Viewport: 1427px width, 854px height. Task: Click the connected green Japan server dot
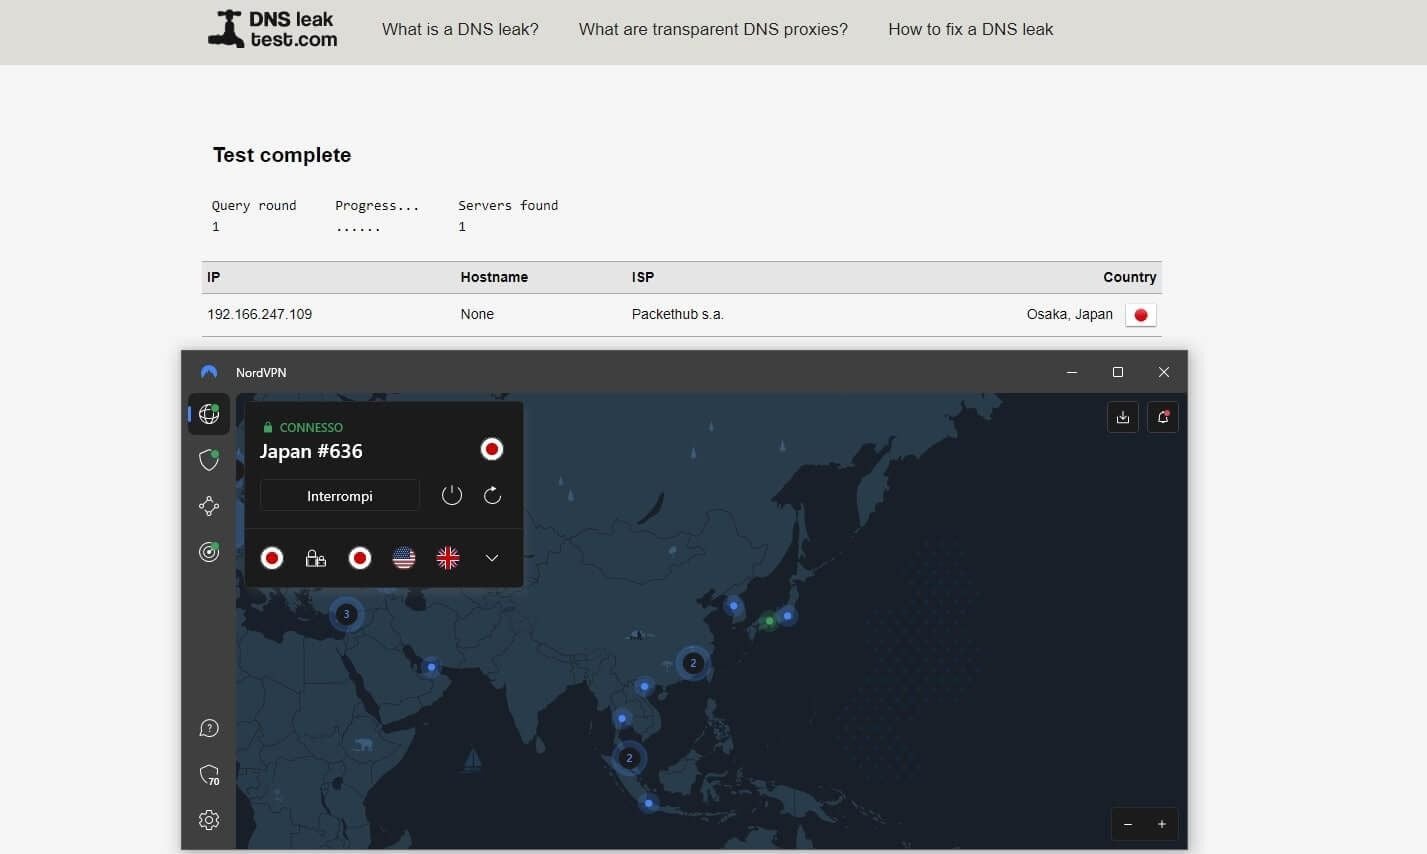tap(769, 621)
